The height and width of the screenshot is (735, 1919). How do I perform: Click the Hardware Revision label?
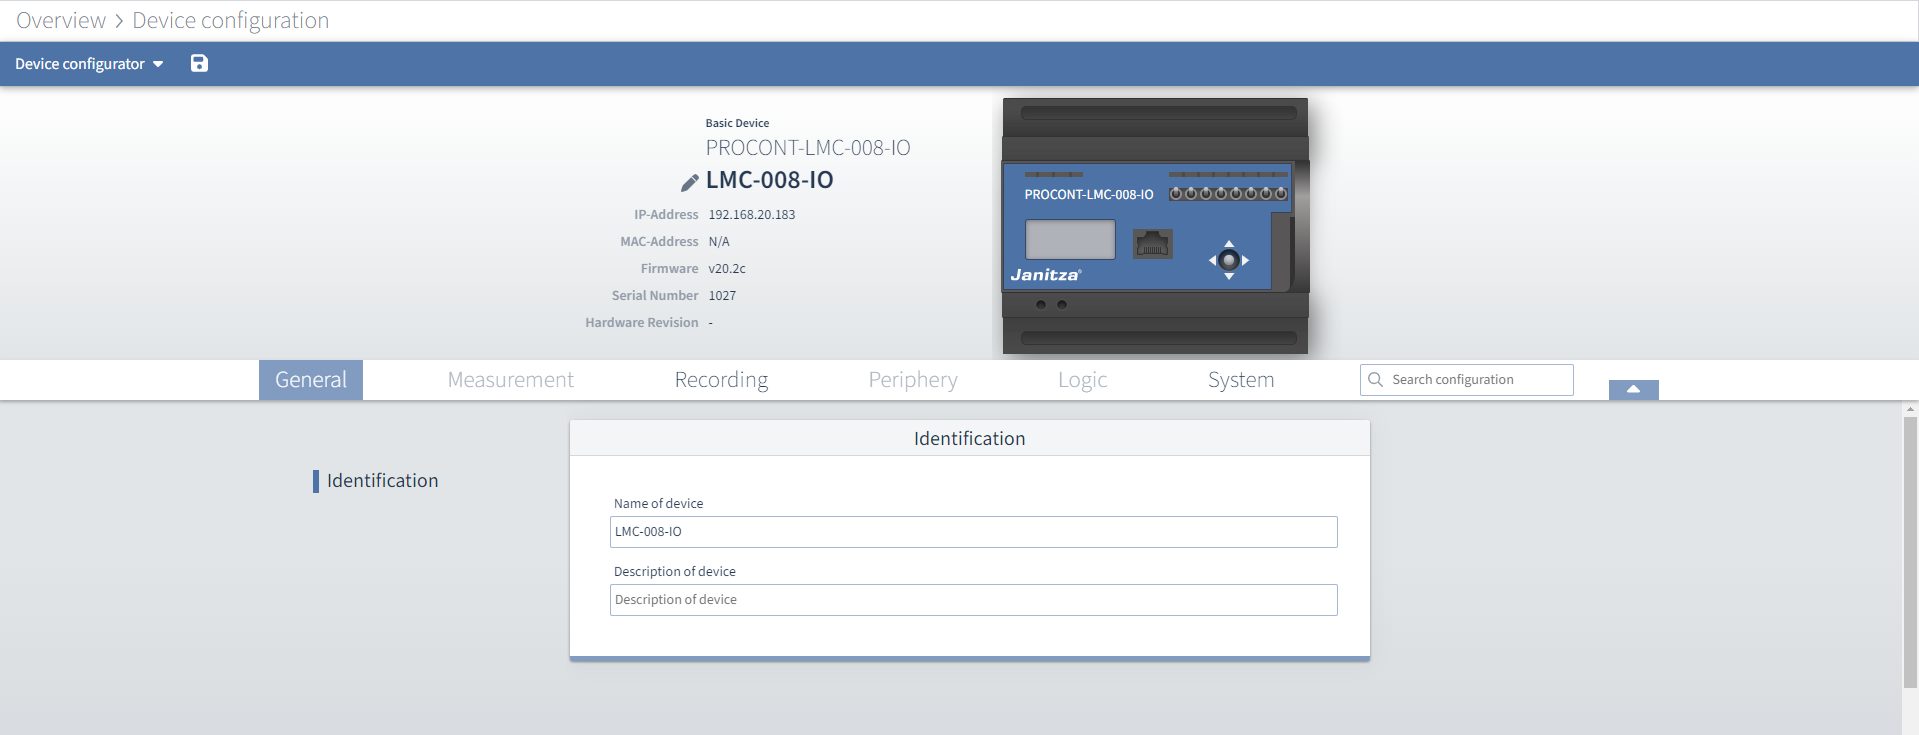click(642, 323)
